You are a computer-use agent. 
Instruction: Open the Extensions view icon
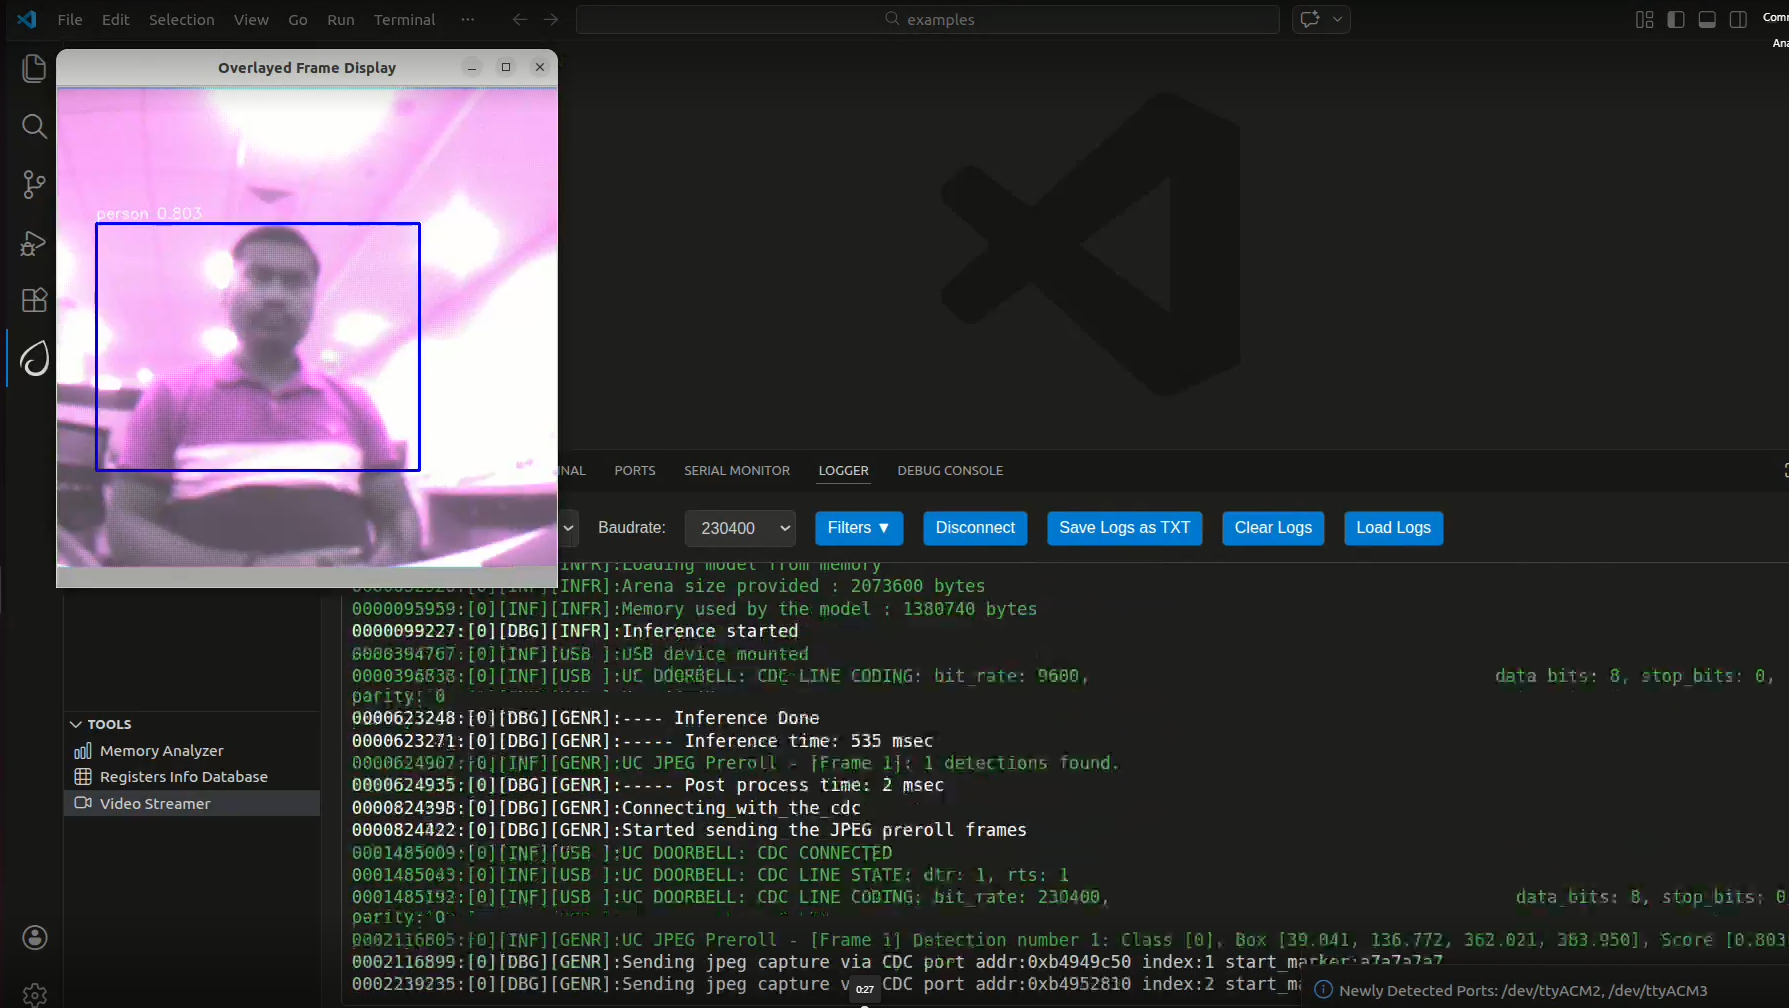(34, 300)
